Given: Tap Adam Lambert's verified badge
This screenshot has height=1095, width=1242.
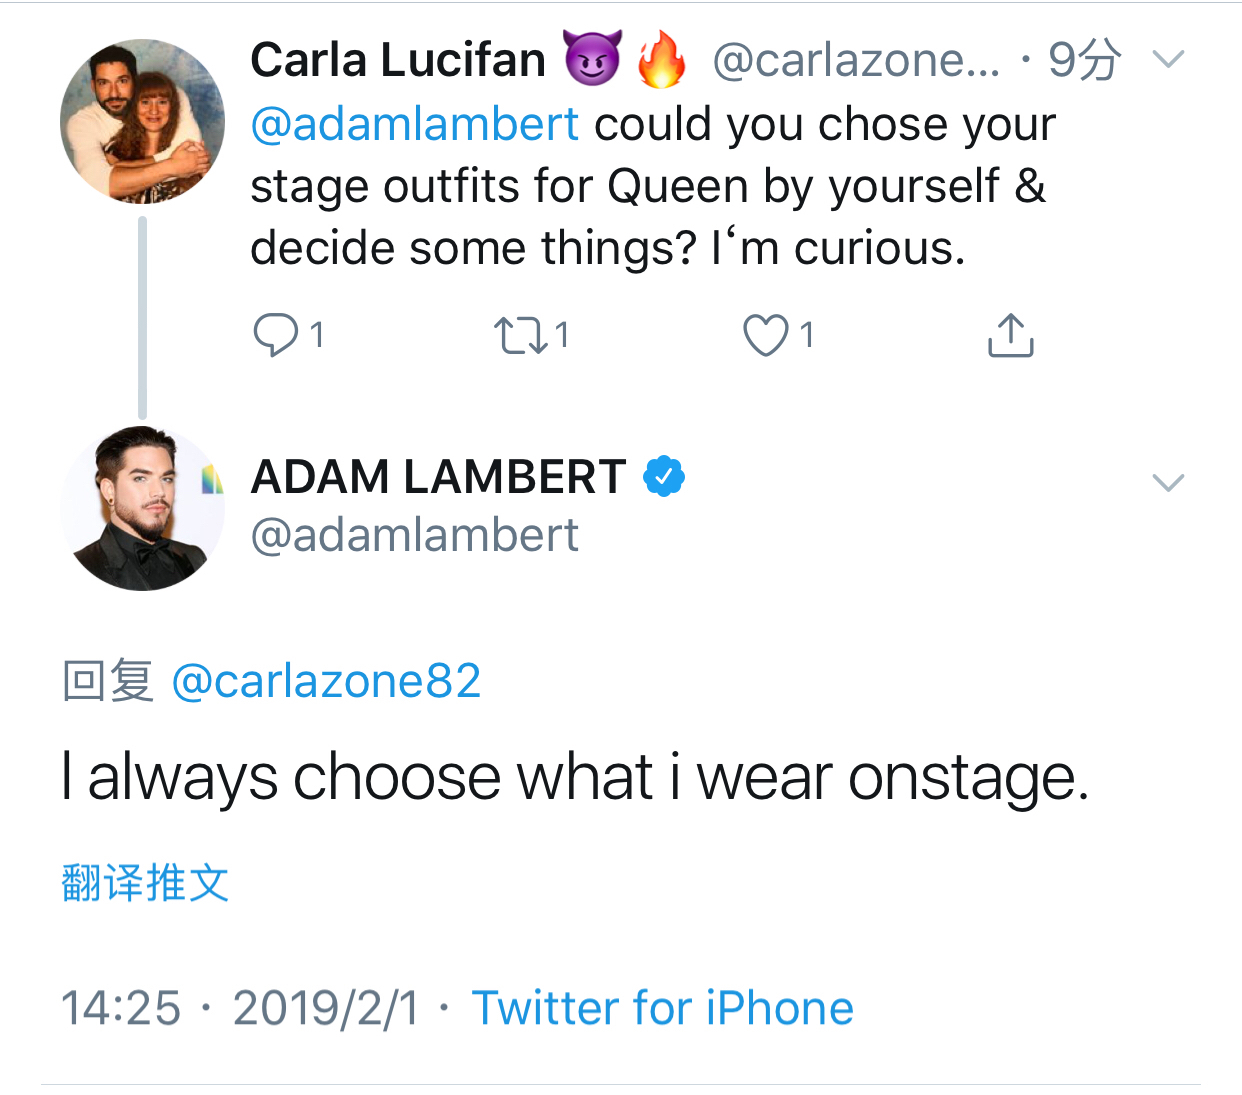Looking at the screenshot, I should (664, 477).
